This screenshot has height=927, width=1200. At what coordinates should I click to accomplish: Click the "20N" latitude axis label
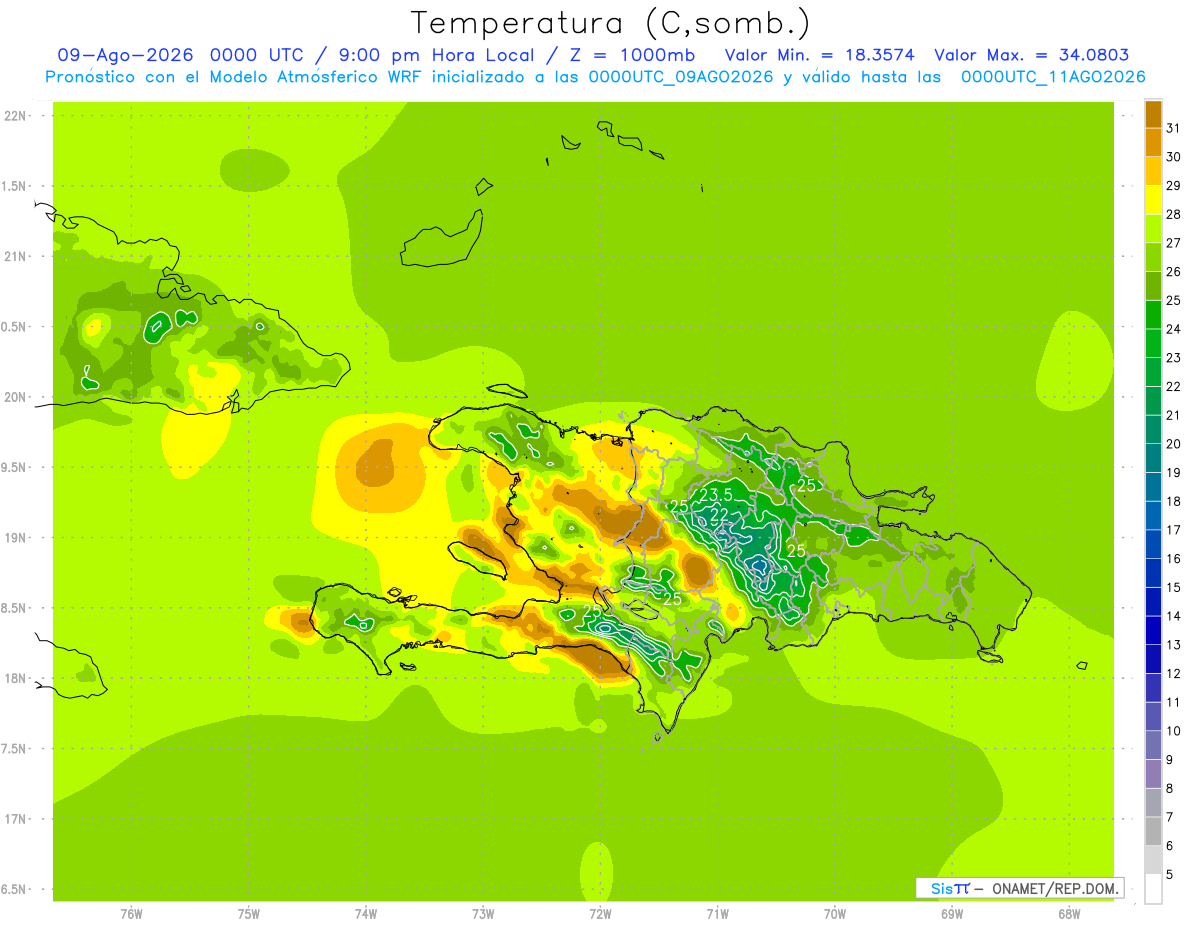pyautogui.click(x=17, y=397)
